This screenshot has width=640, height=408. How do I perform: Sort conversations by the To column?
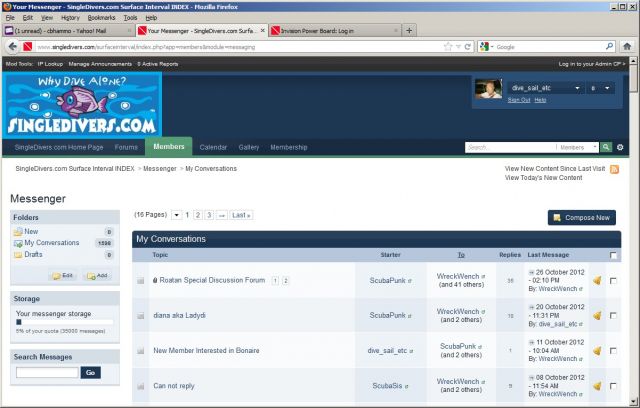(461, 255)
